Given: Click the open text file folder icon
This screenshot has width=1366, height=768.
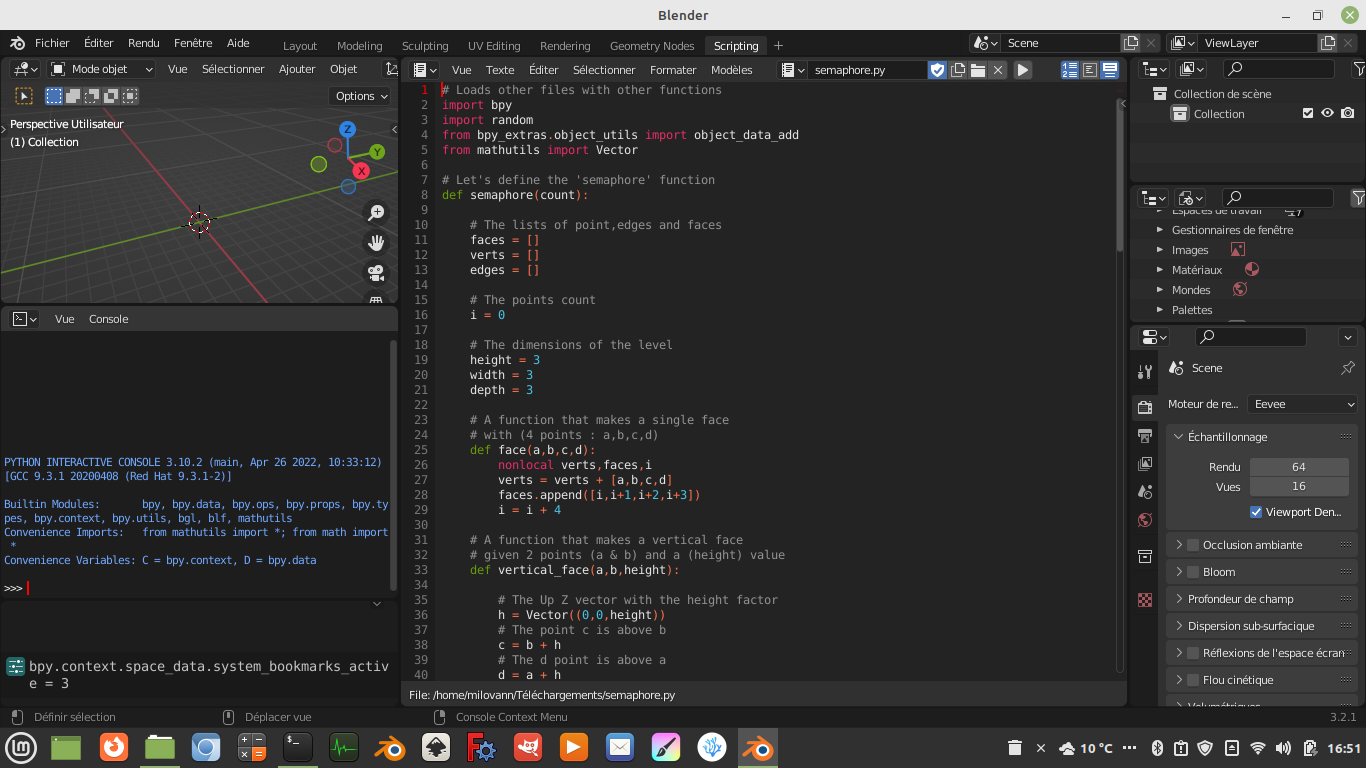Looking at the screenshot, I should [x=978, y=70].
